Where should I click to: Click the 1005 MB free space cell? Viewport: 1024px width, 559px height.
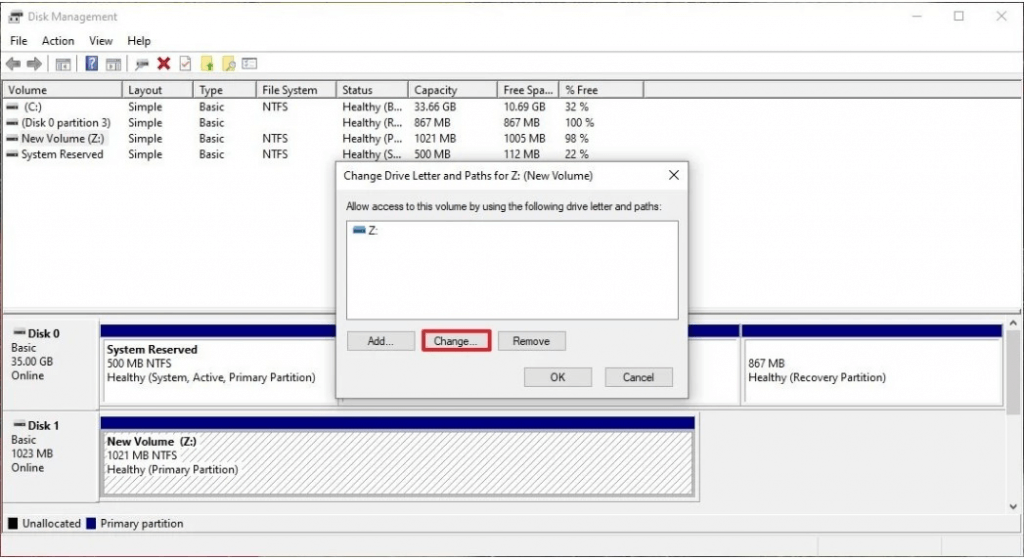[524, 138]
